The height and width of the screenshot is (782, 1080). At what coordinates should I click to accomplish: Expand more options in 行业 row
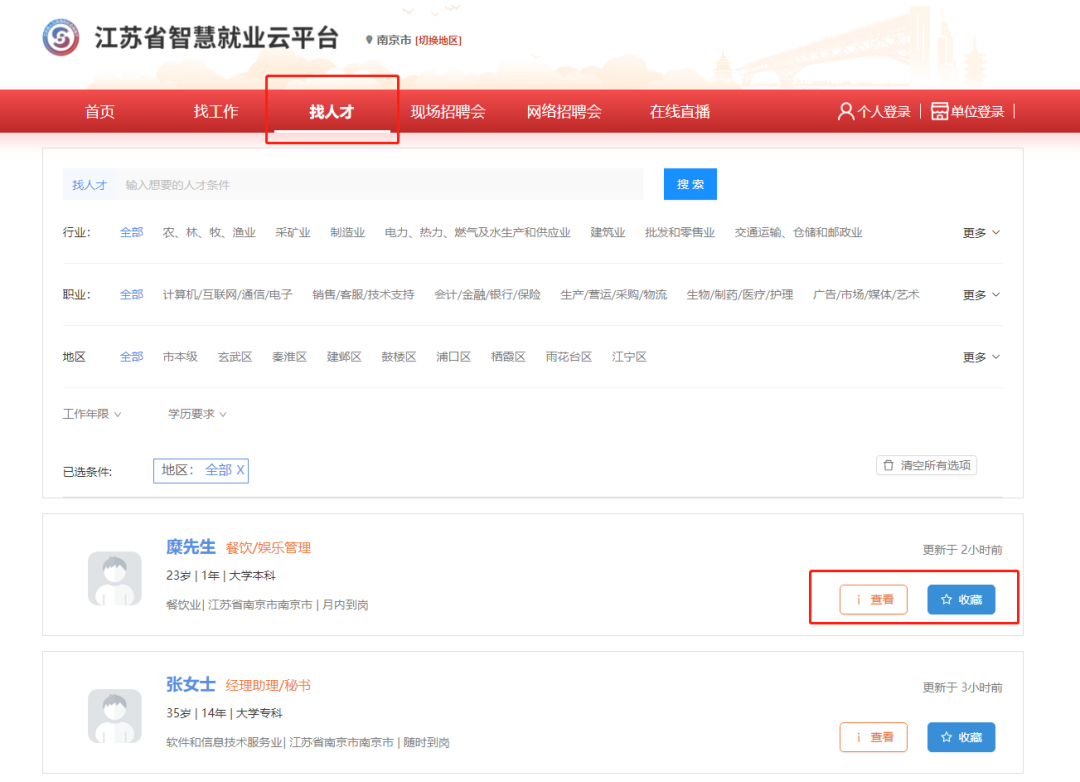coord(980,233)
